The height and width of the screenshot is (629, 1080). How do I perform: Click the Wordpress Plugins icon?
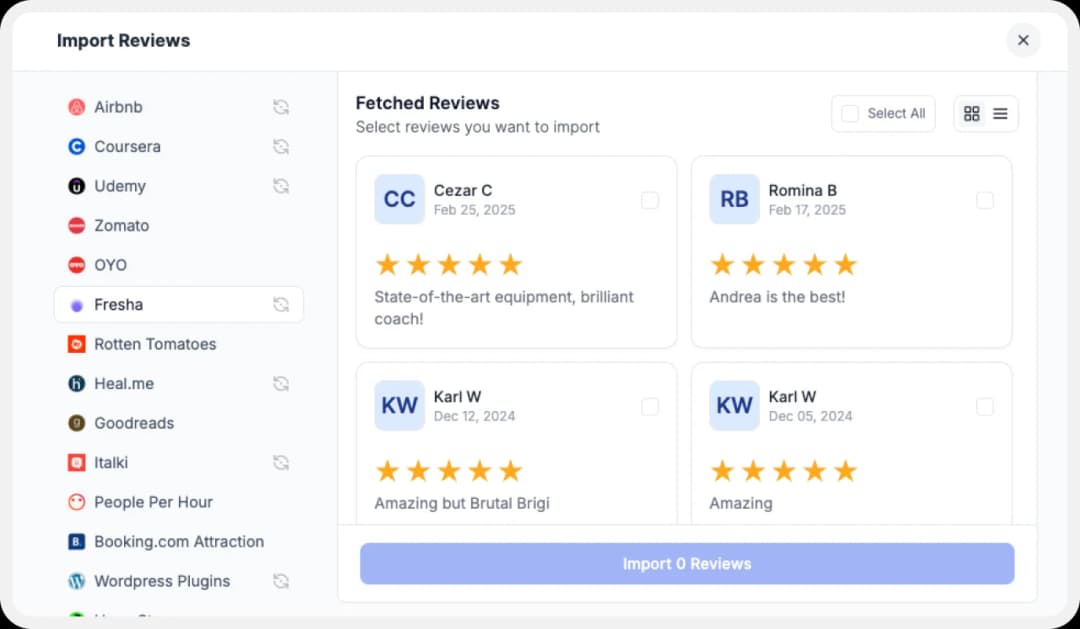click(x=72, y=581)
